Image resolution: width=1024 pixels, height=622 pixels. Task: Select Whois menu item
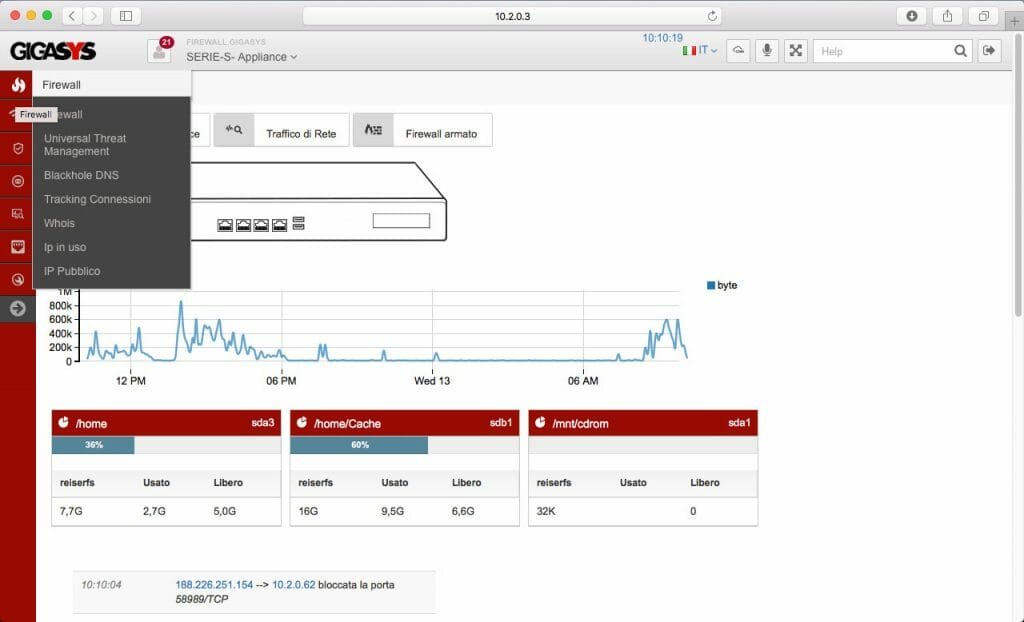(x=59, y=223)
